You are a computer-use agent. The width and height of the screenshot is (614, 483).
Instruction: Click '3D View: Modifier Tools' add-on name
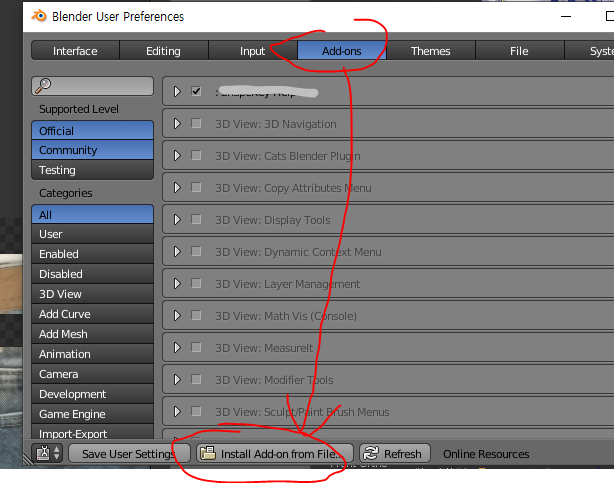pyautogui.click(x=274, y=380)
